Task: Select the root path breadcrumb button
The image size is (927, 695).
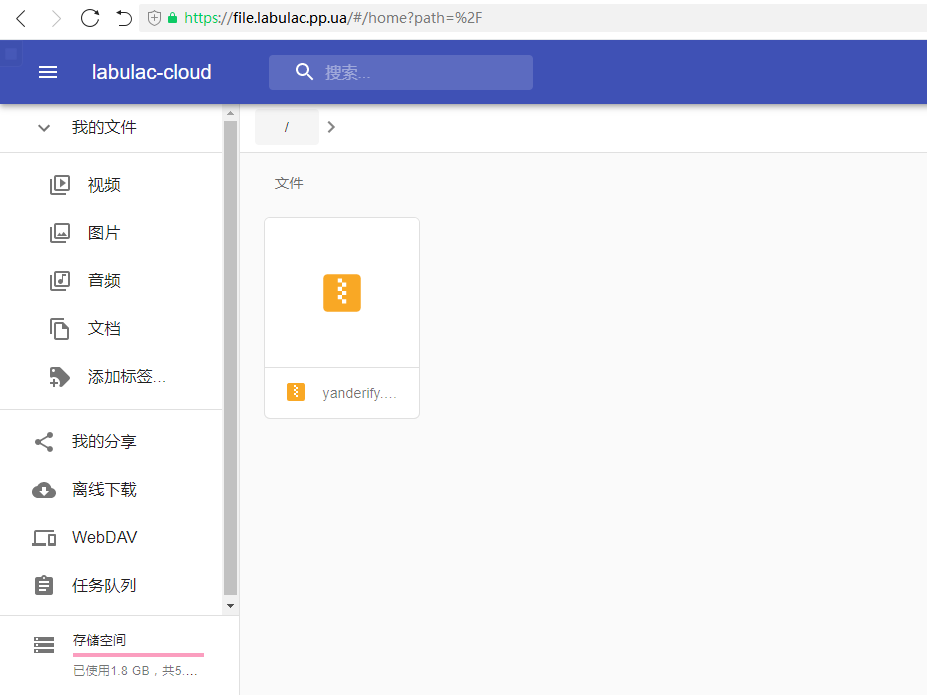Action: point(287,127)
